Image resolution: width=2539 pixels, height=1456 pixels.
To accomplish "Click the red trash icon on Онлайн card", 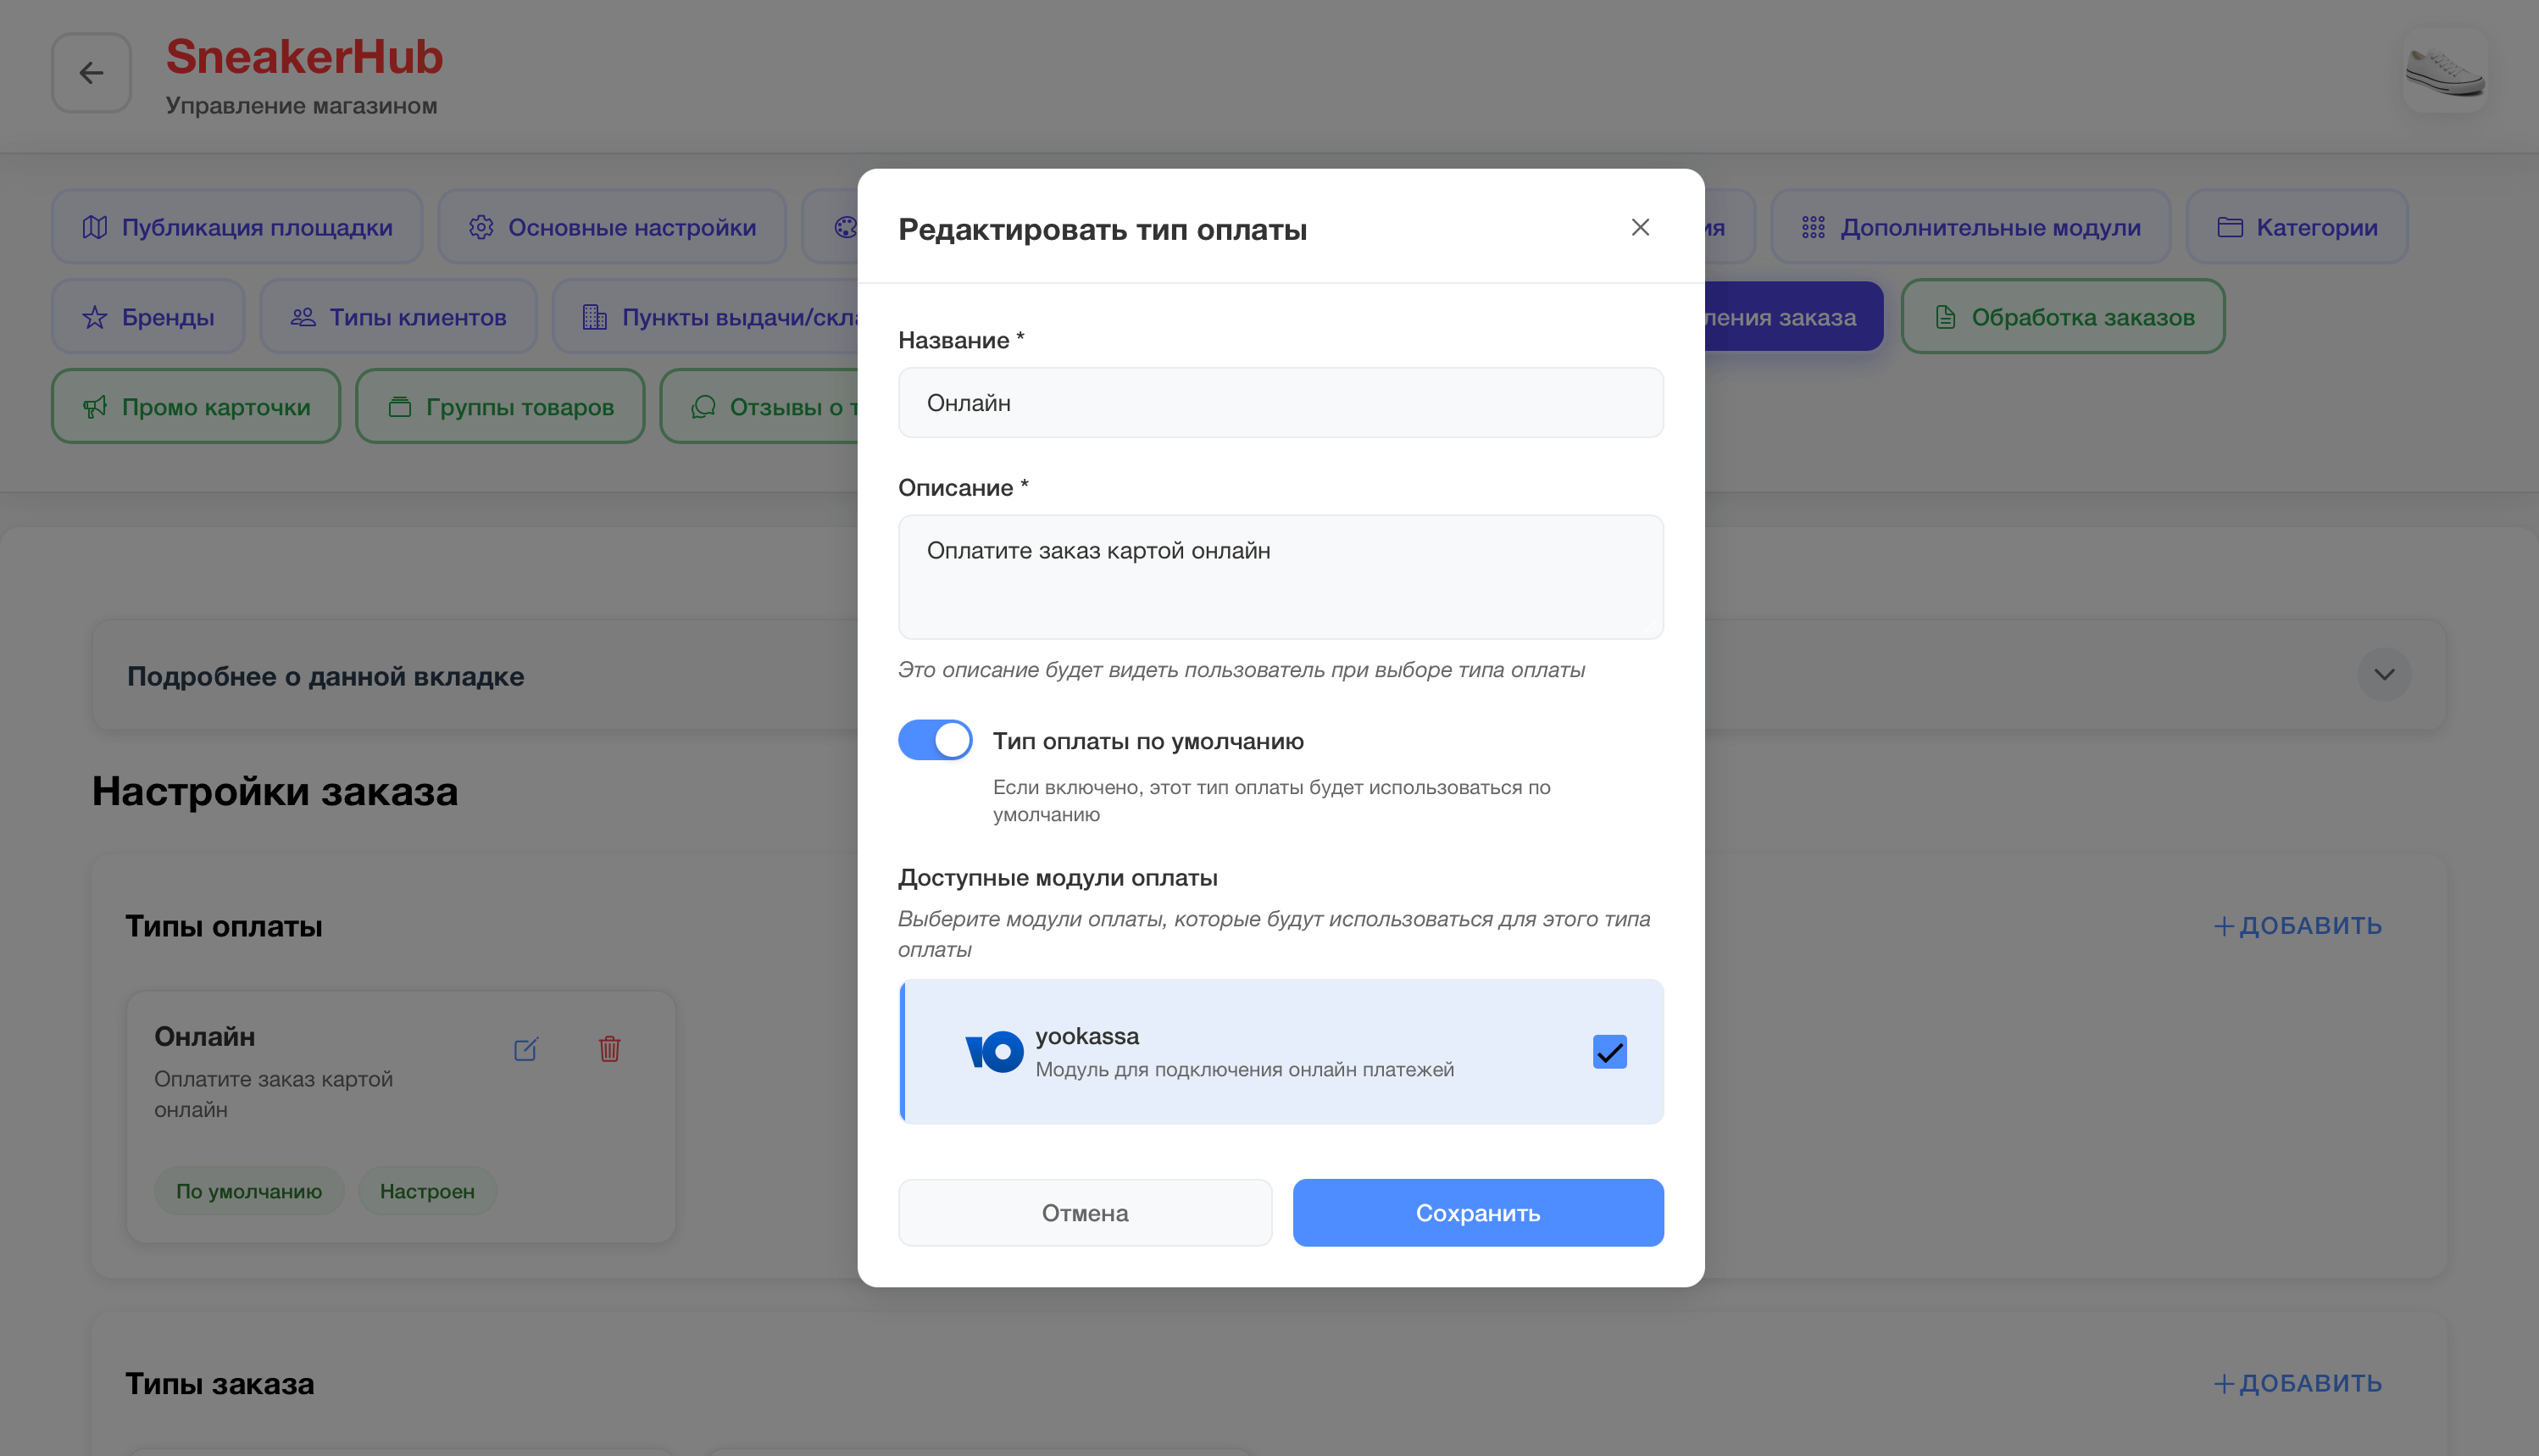I will point(609,1049).
